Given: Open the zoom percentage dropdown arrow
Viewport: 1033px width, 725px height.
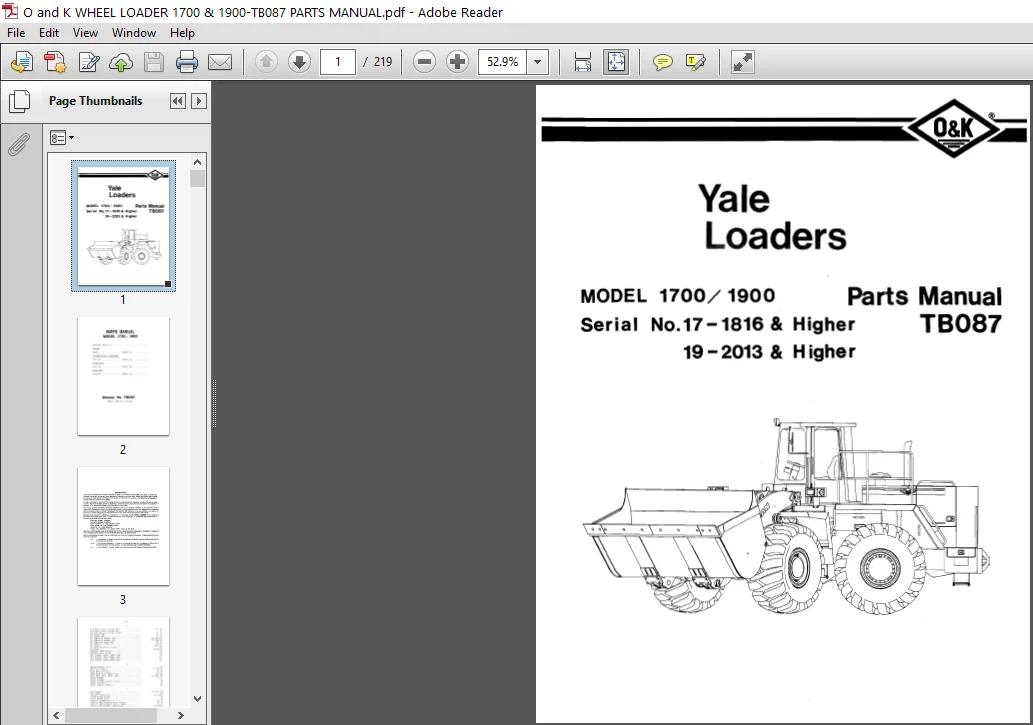Looking at the screenshot, I should (x=538, y=62).
